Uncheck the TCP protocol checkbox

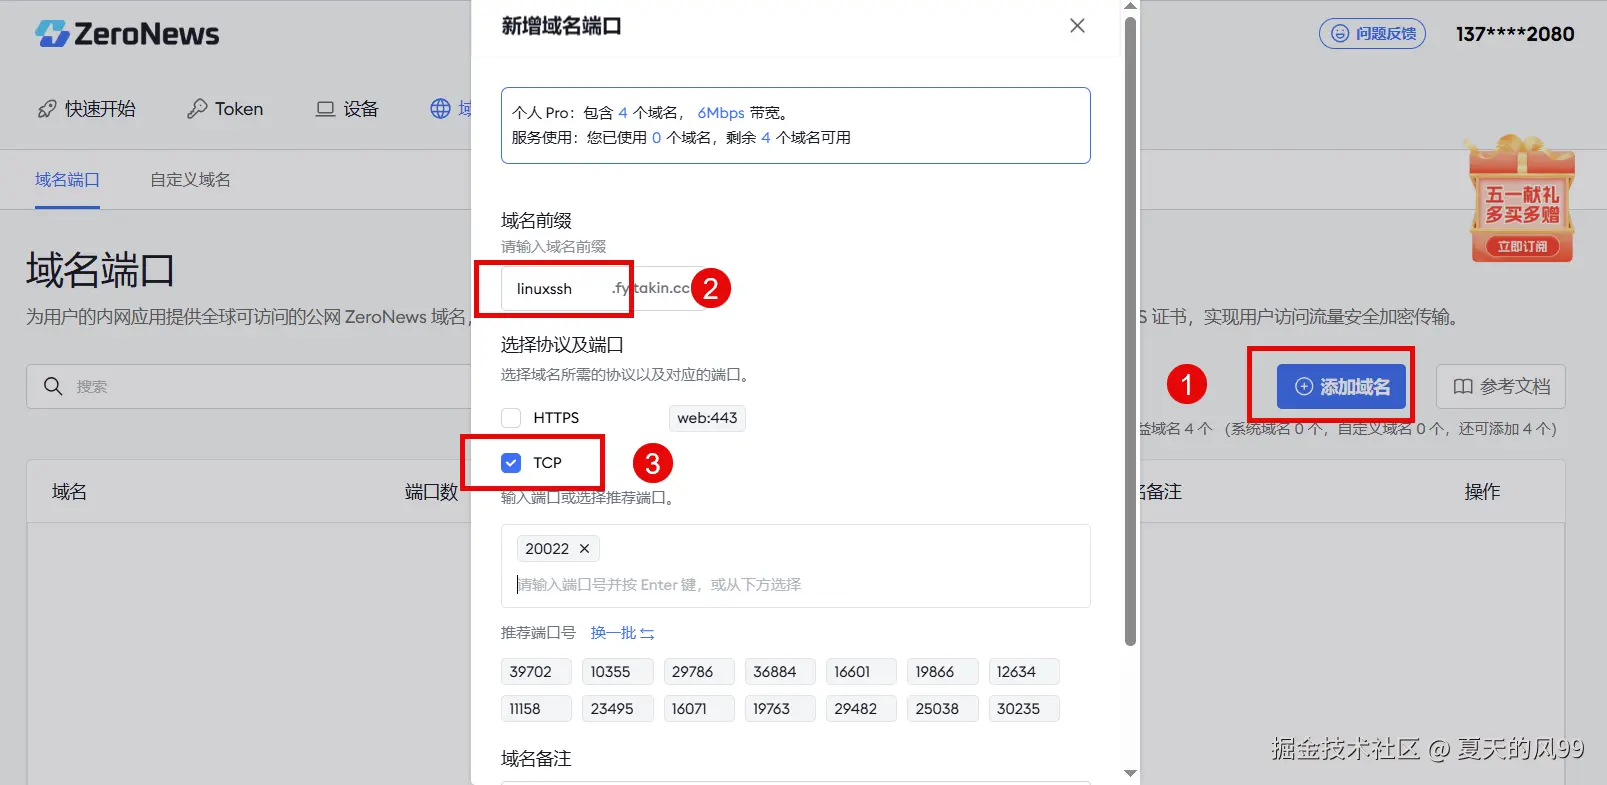point(511,463)
